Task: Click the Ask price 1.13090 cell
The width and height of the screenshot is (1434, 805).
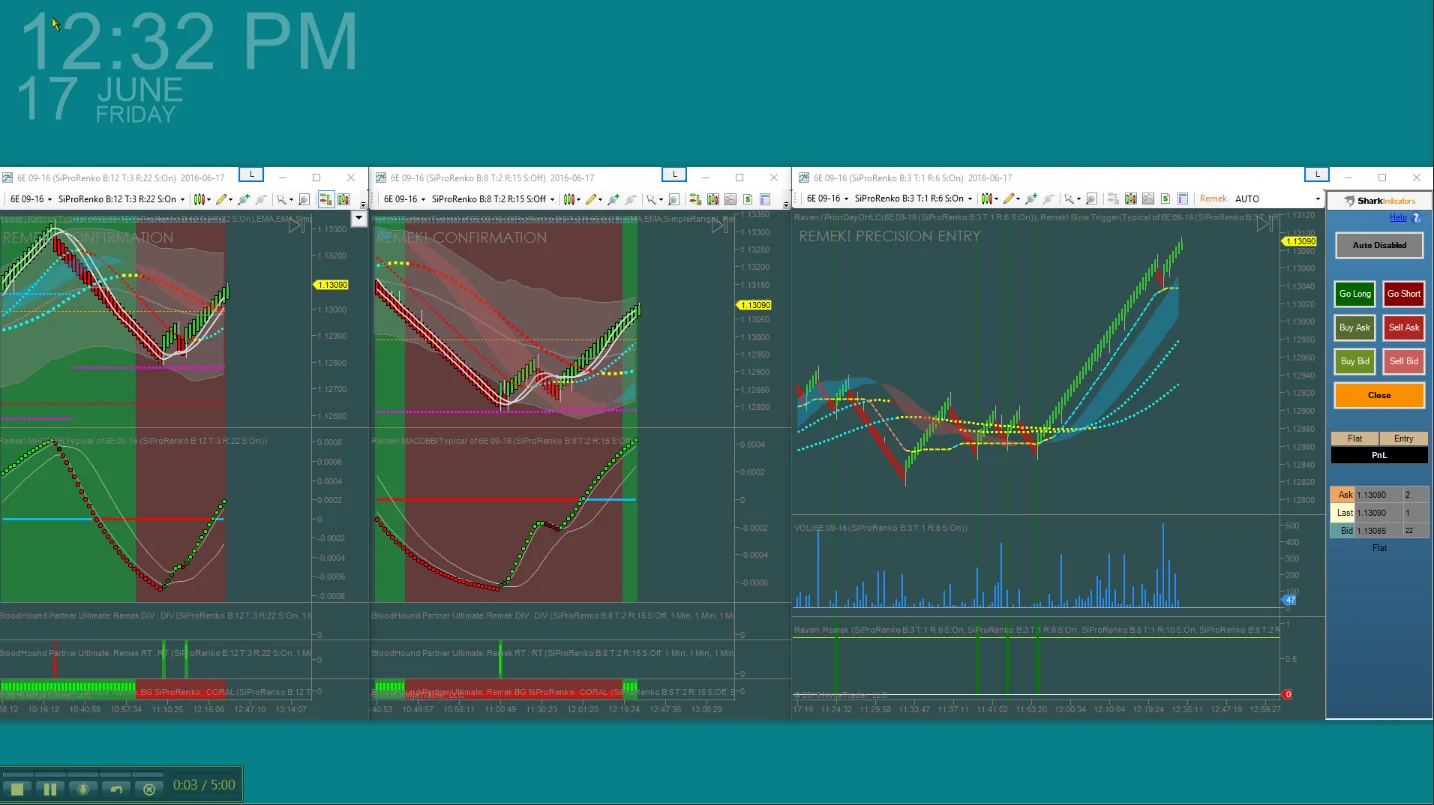Action: click(1379, 495)
